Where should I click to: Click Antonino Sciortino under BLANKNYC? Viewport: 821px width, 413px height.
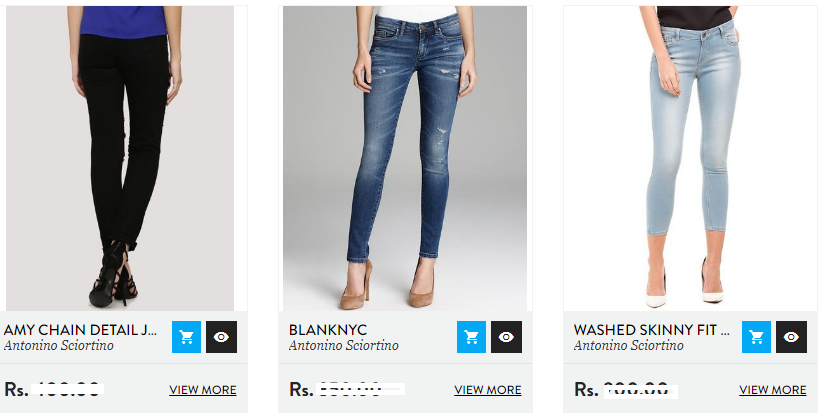coord(343,345)
